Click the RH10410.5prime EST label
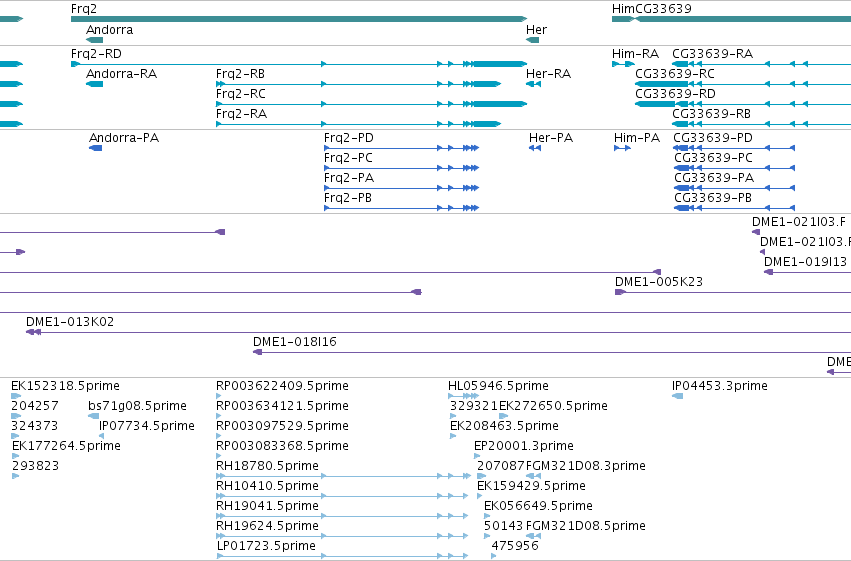This screenshot has width=851, height=561. pyautogui.click(x=267, y=486)
